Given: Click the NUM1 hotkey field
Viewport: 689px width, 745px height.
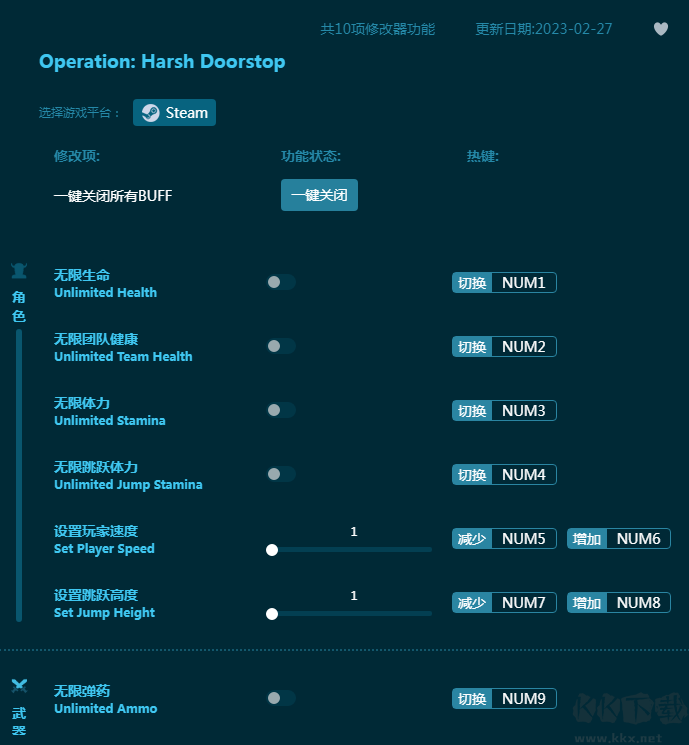Looking at the screenshot, I should tap(523, 283).
